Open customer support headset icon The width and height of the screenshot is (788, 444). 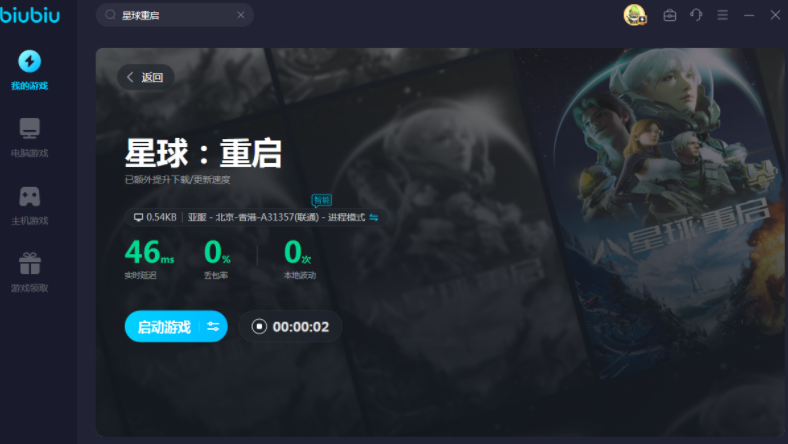(x=696, y=15)
